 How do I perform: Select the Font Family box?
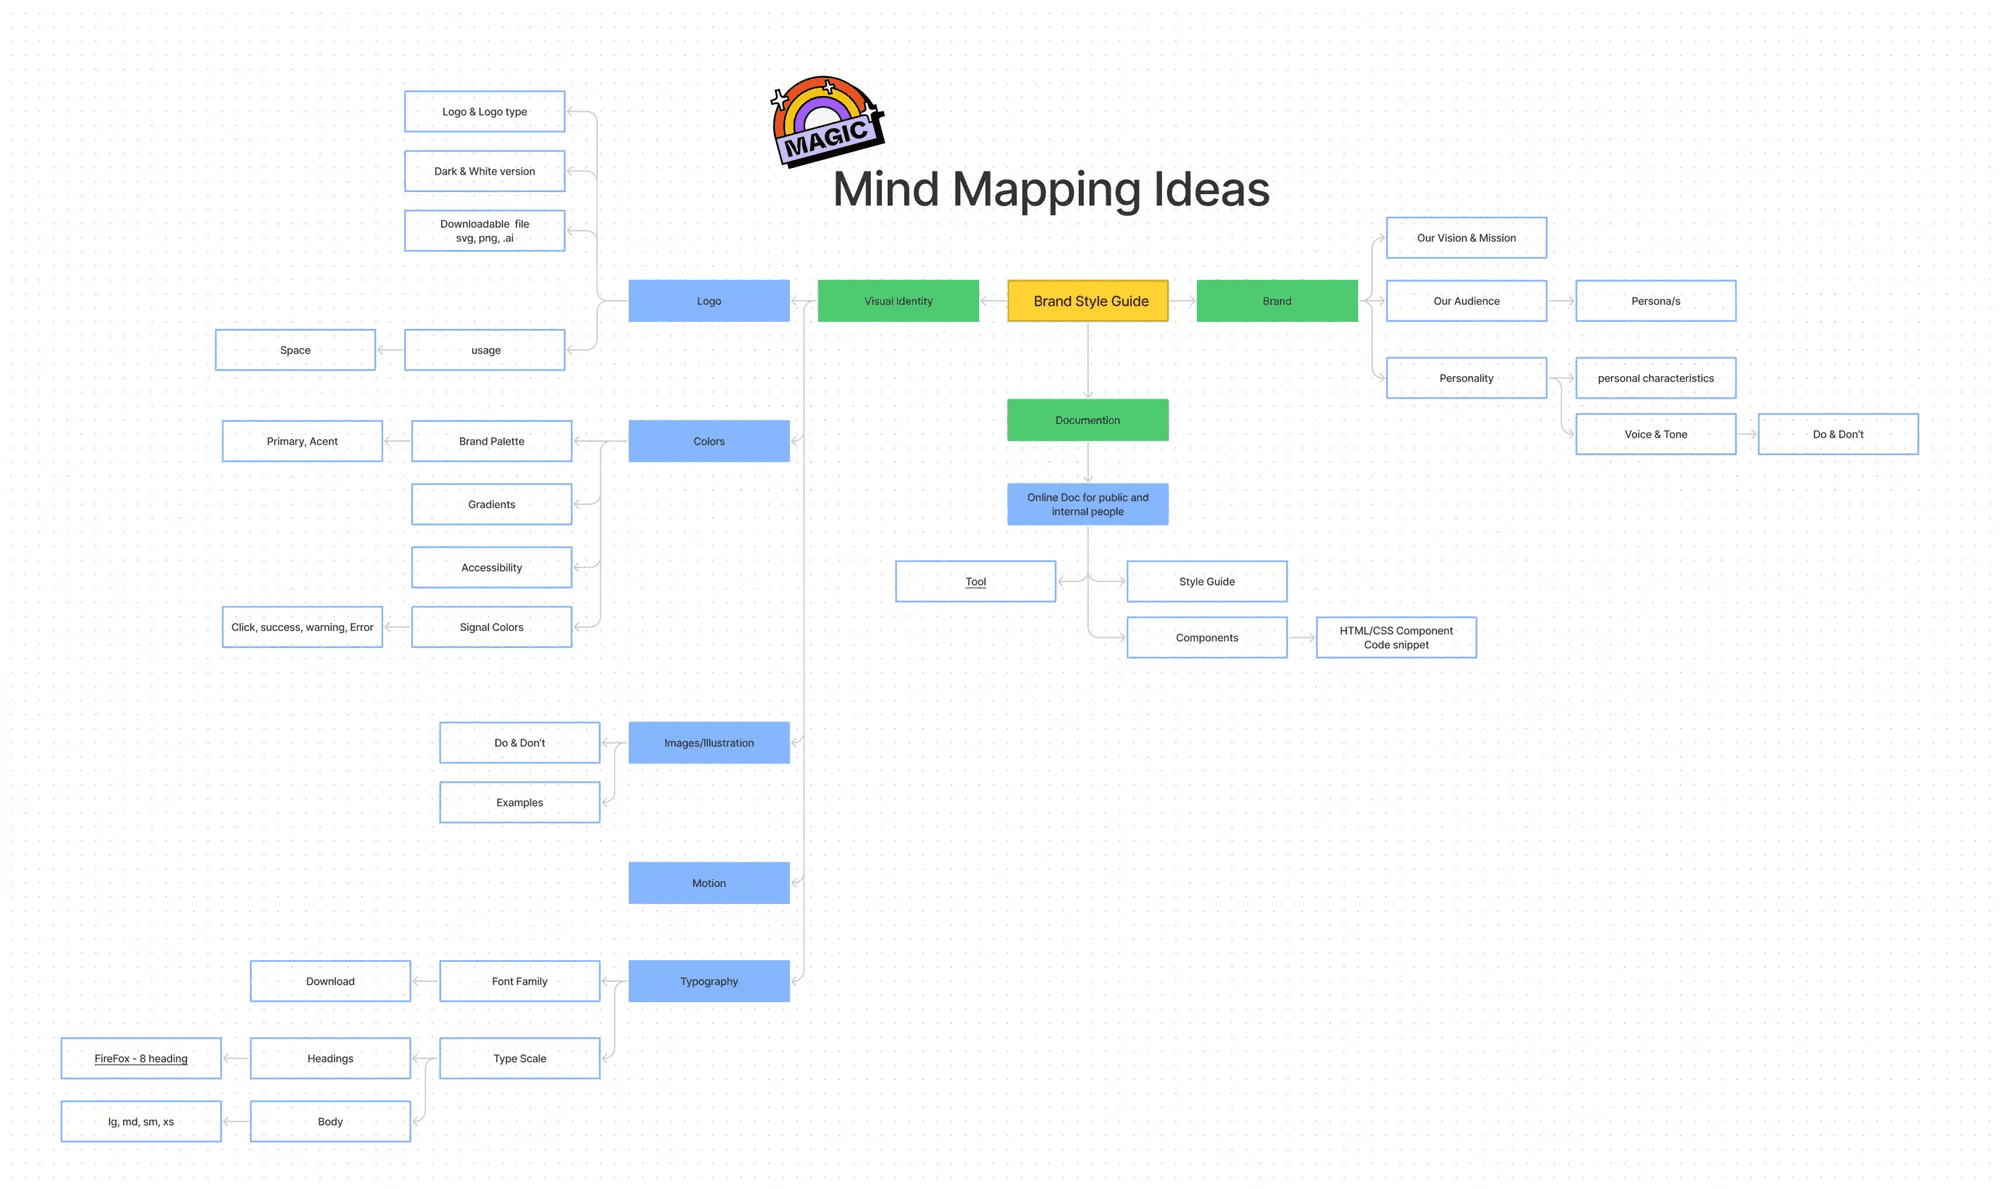click(x=520, y=981)
